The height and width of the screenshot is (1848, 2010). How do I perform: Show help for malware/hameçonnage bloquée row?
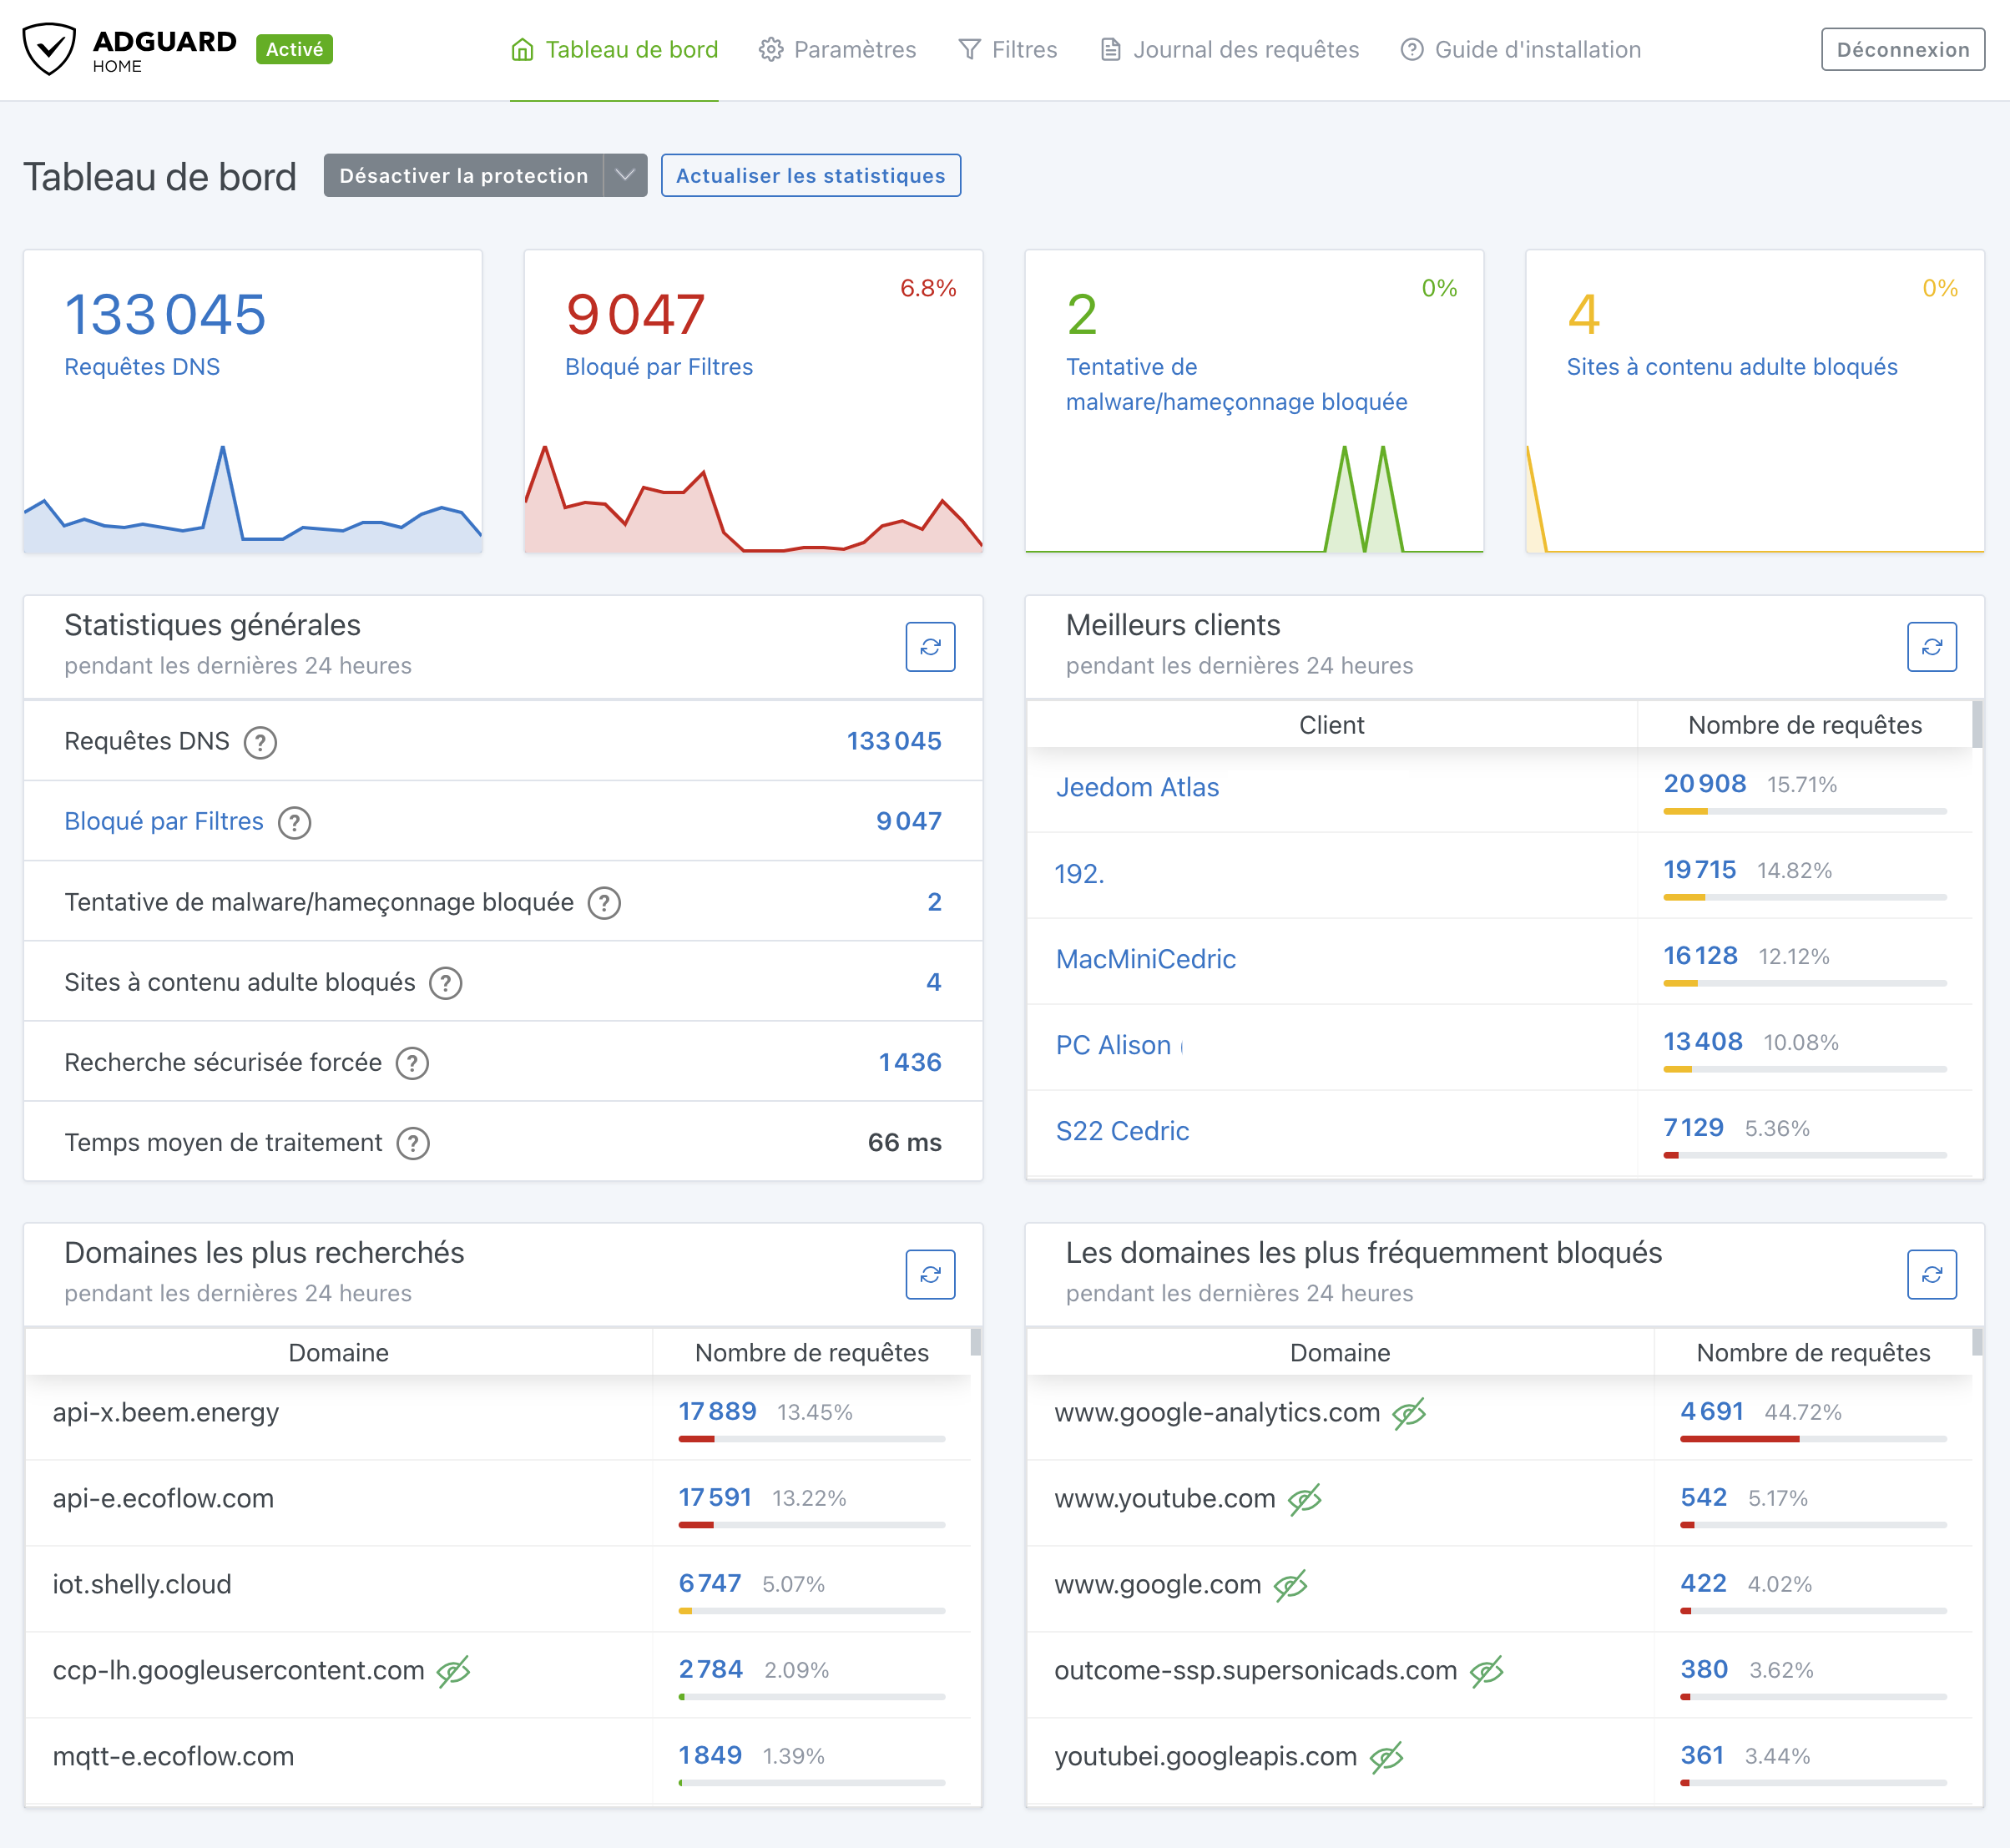(604, 903)
